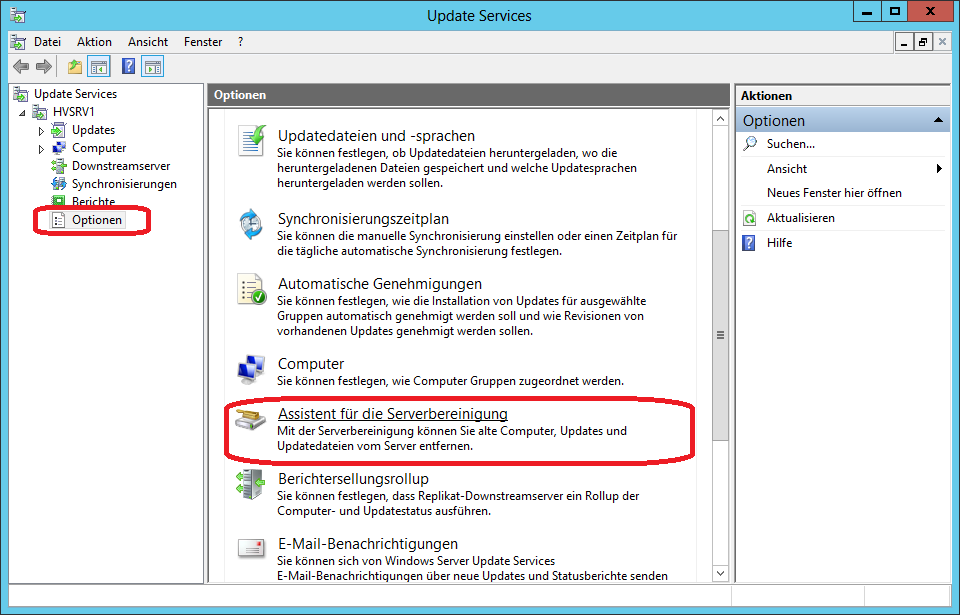
Task: Toggle the action pane toolbar icon
Action: 152,66
